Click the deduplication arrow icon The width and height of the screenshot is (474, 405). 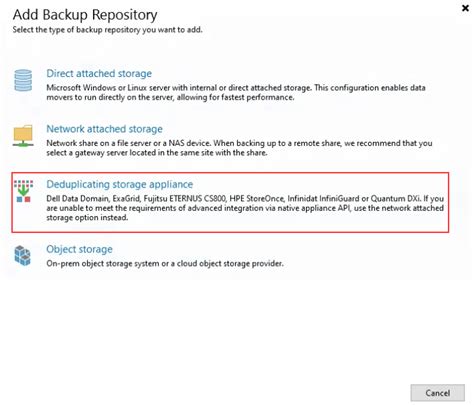coord(23,191)
